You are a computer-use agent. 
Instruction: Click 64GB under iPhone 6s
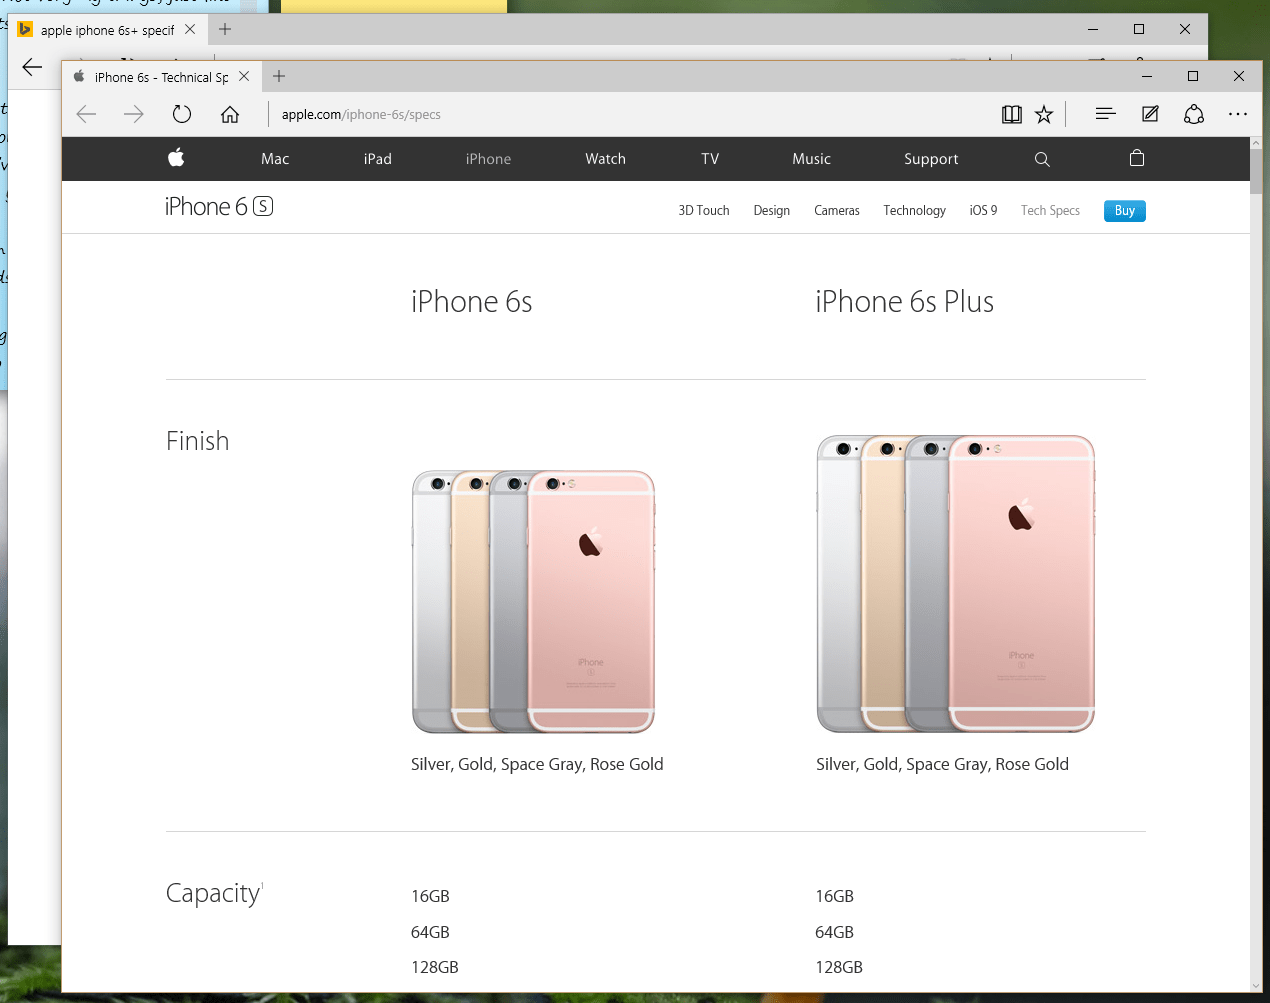coord(430,932)
